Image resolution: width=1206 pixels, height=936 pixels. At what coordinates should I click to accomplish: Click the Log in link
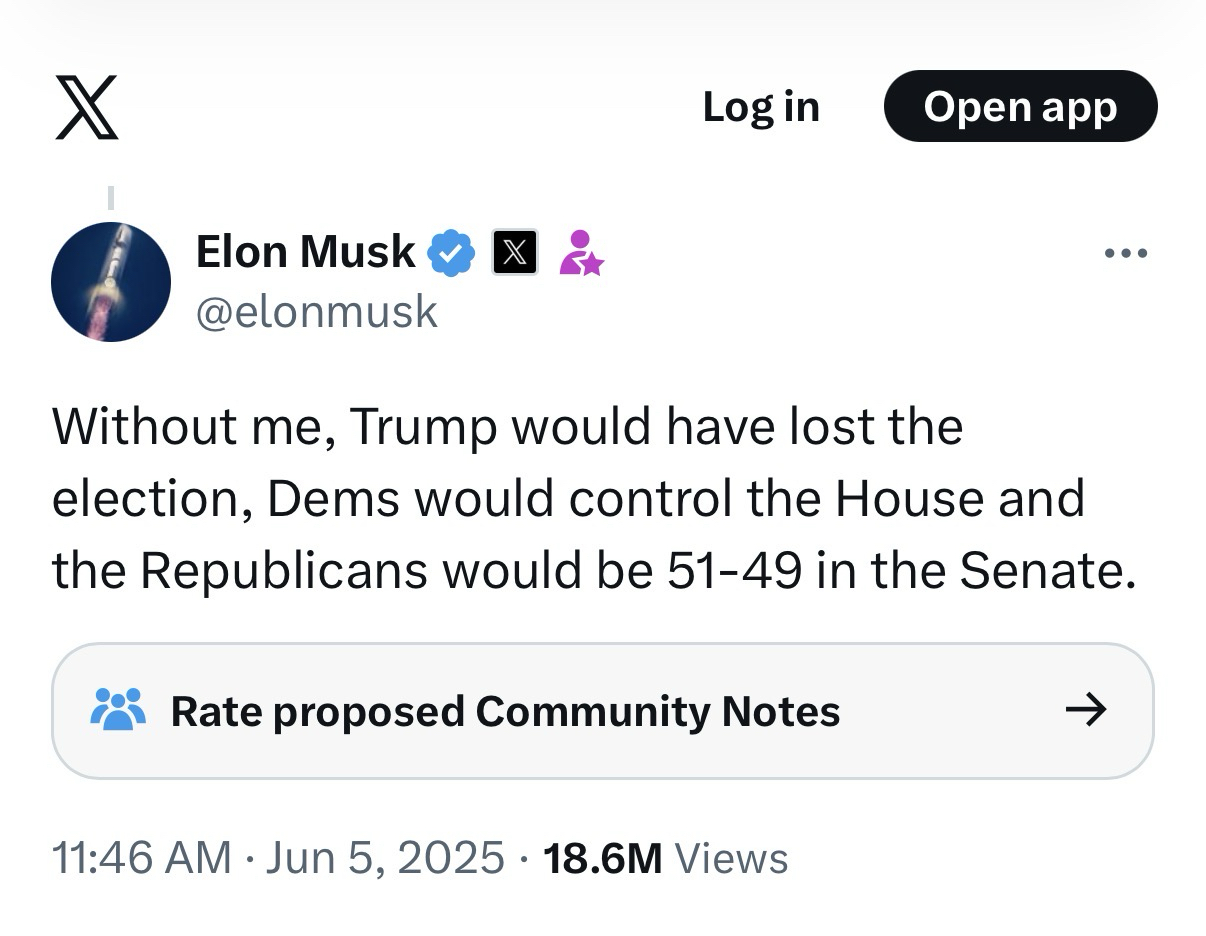coord(760,107)
